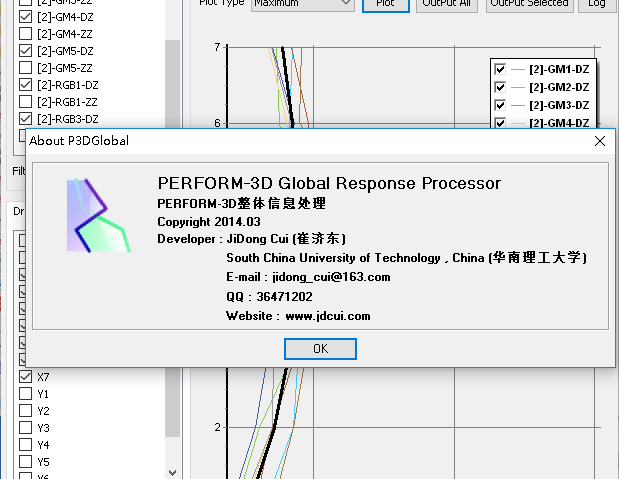The image size is (619, 479).
Task: Close the About P3DGlobal dialog
Action: click(x=599, y=141)
